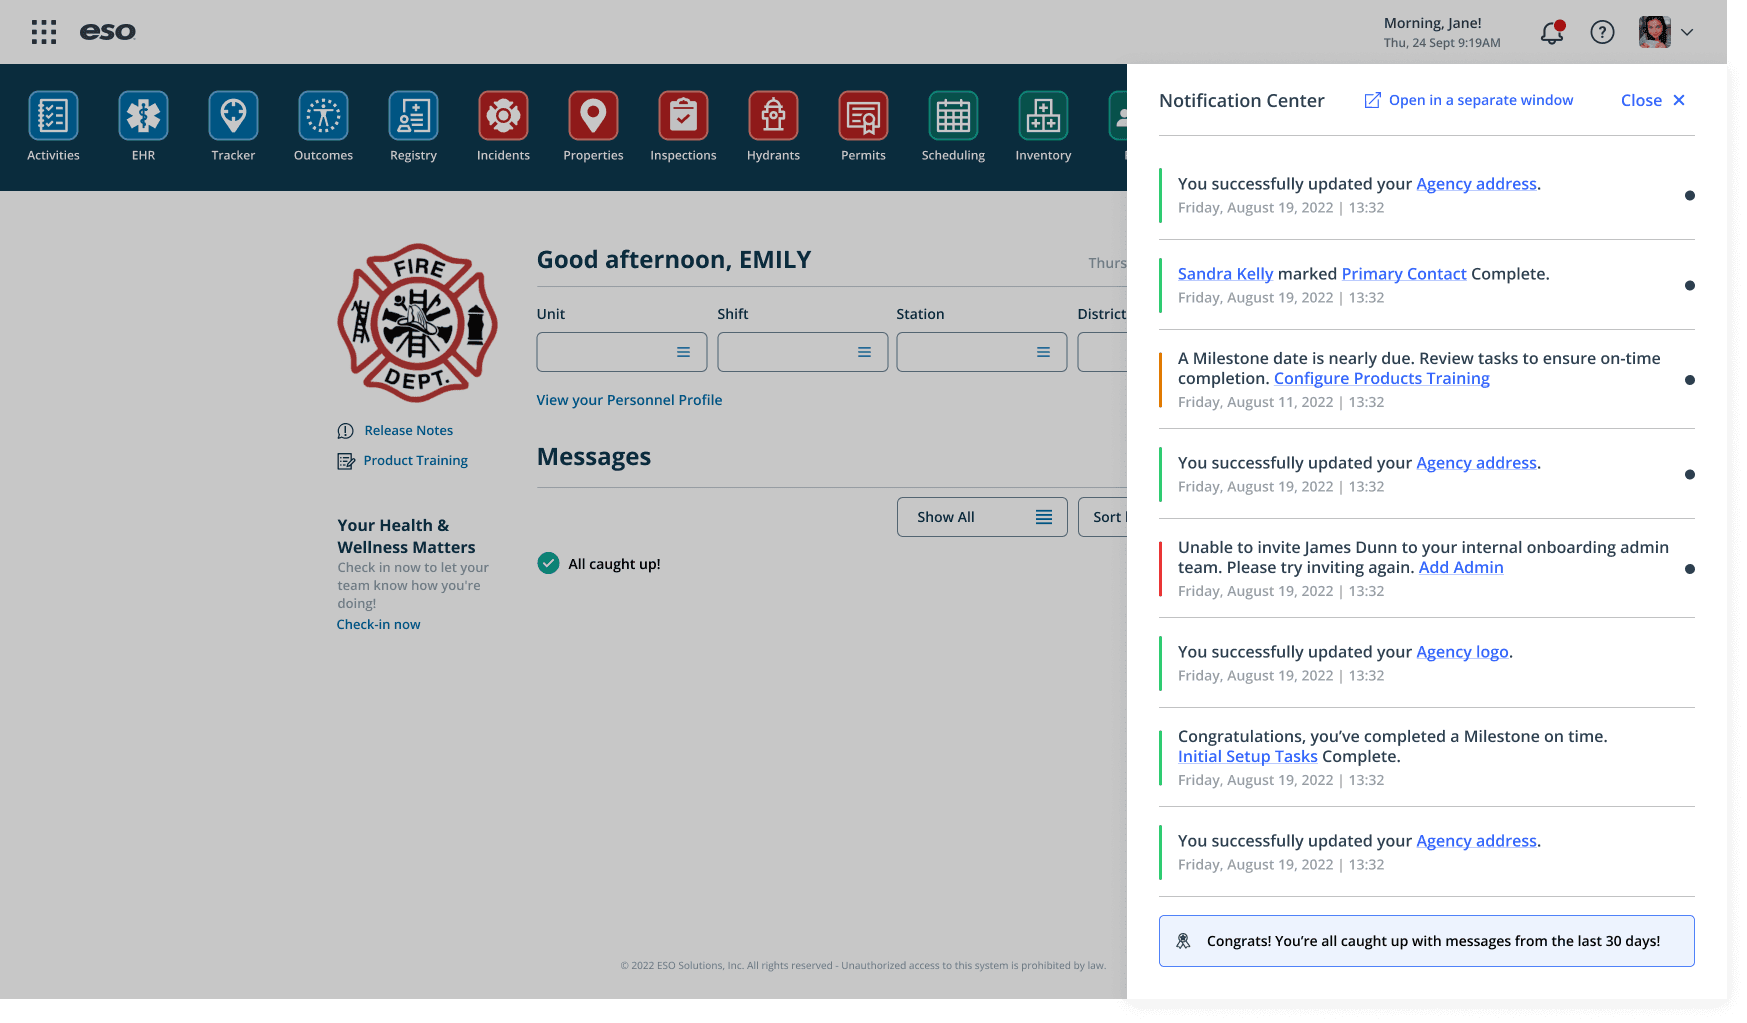Viewport: 1747px width, 1023px height.
Task: Open the EHR module icon
Action: pyautogui.click(x=143, y=116)
